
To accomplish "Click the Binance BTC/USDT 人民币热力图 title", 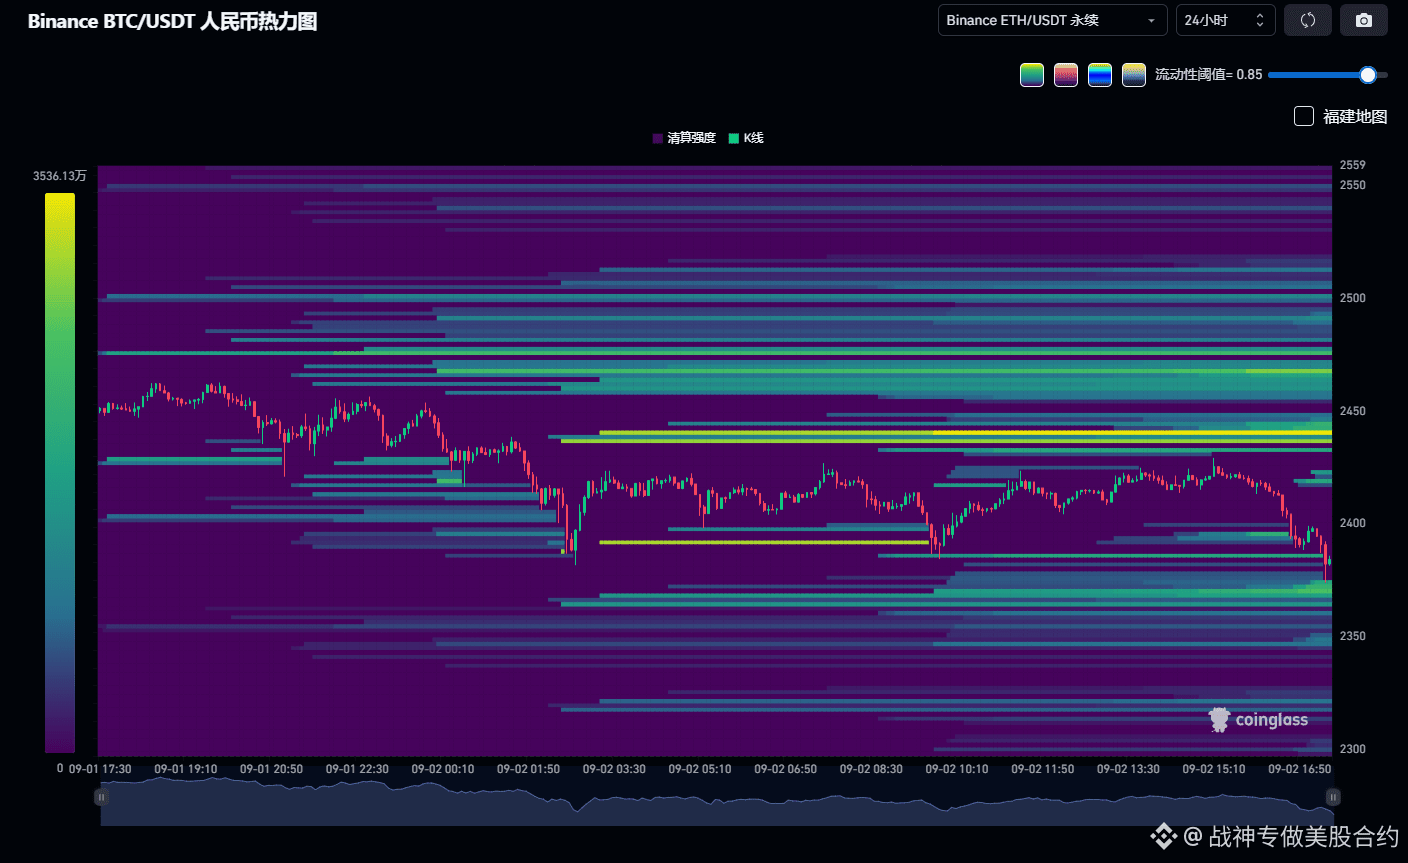I will coord(172,21).
